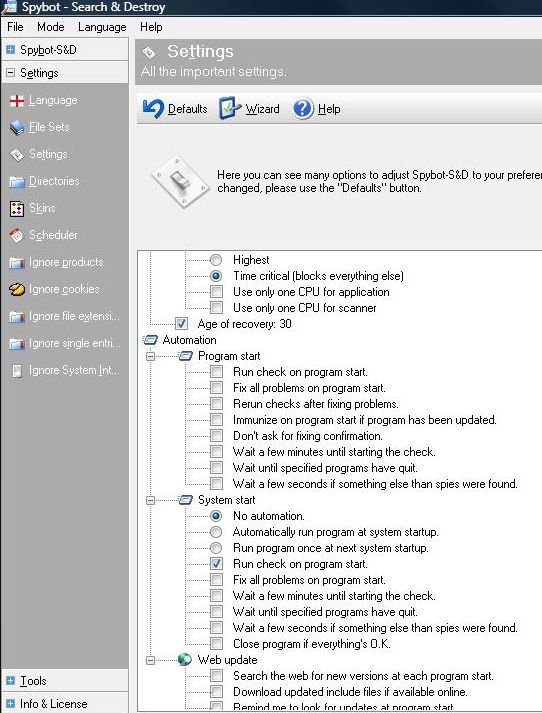The width and height of the screenshot is (542, 713).
Task: Open Ignore cookies in the sidebar
Action: pos(64,289)
